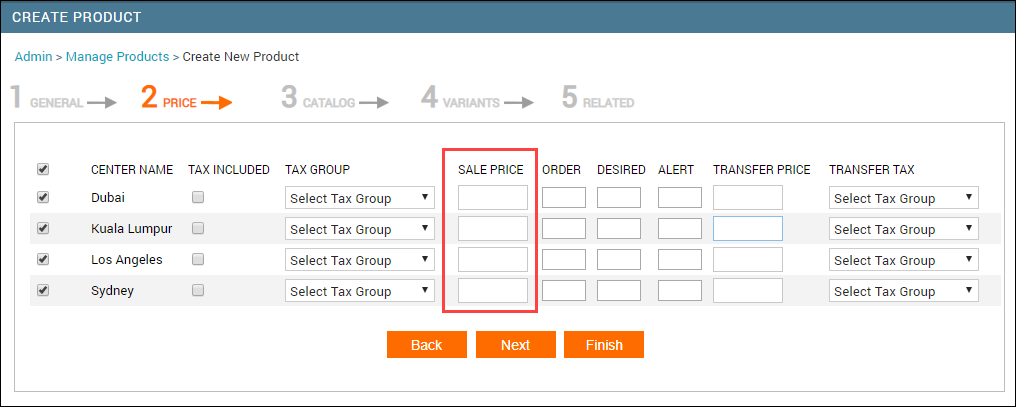Uncheck the Los Angeles center checkbox
Screen dimensions: 1016x407
pos(43,260)
